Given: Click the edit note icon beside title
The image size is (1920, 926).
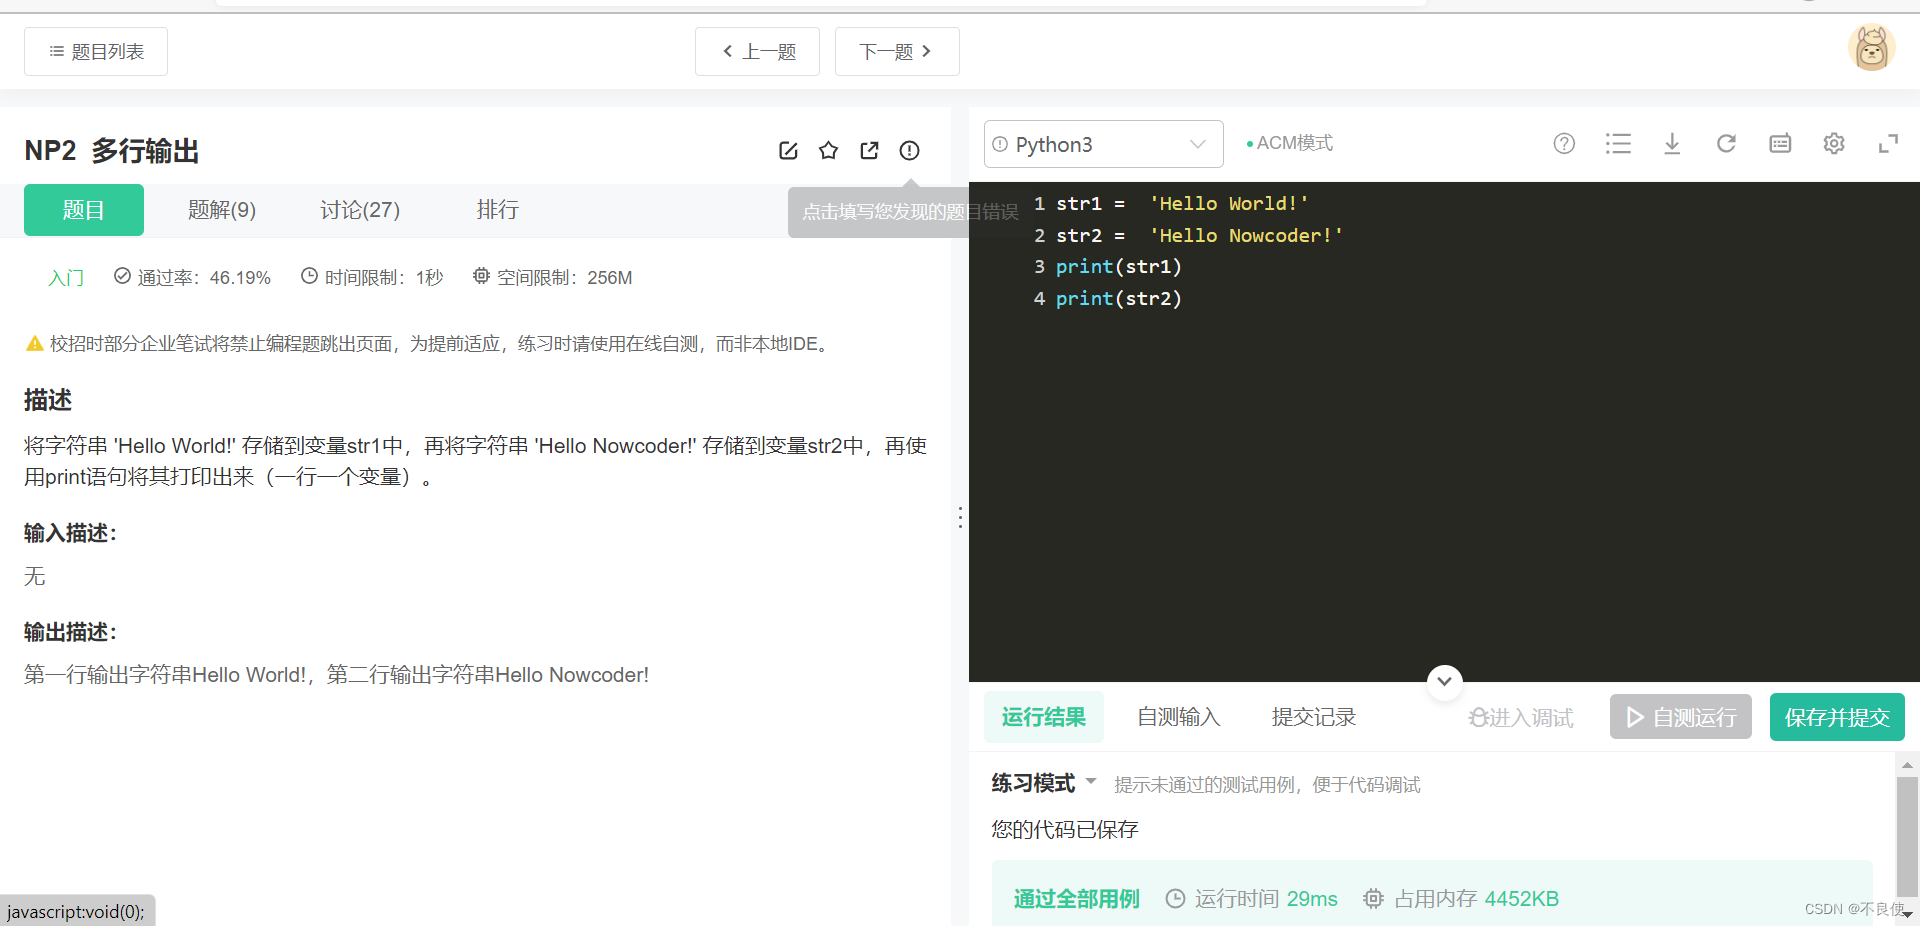Looking at the screenshot, I should [x=788, y=150].
